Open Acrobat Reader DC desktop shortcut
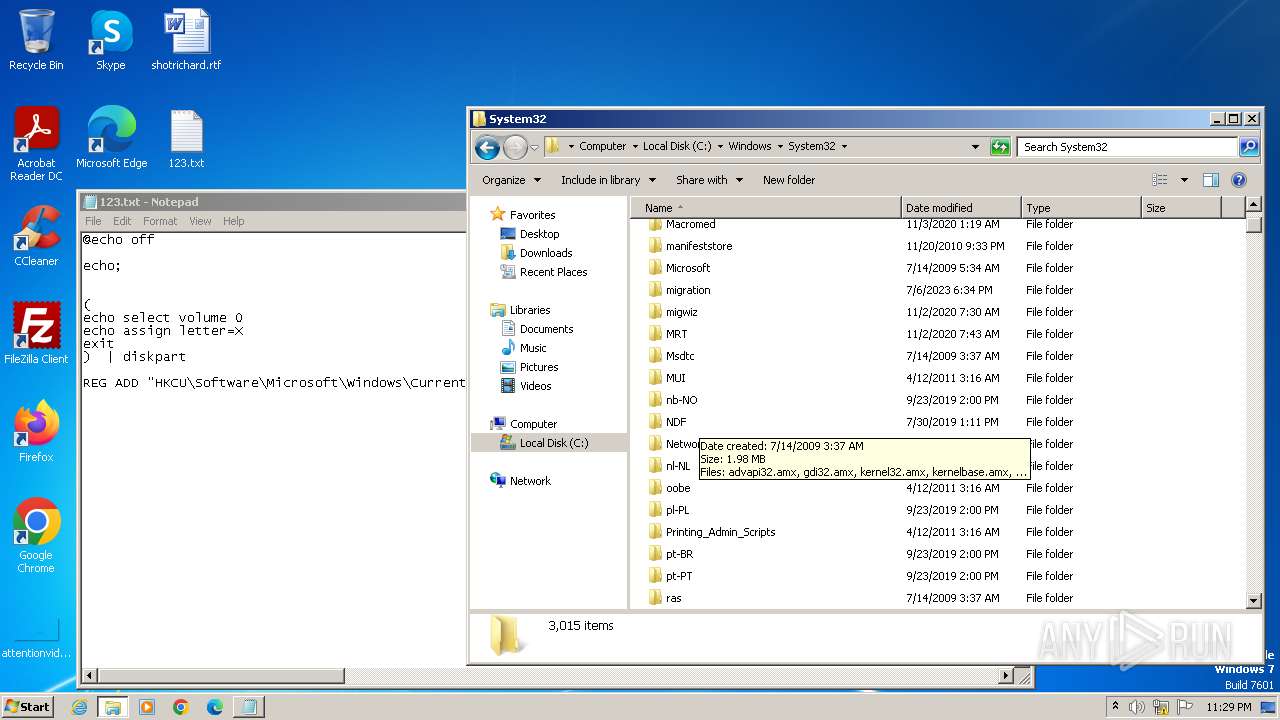The width and height of the screenshot is (1280, 720). click(x=36, y=144)
